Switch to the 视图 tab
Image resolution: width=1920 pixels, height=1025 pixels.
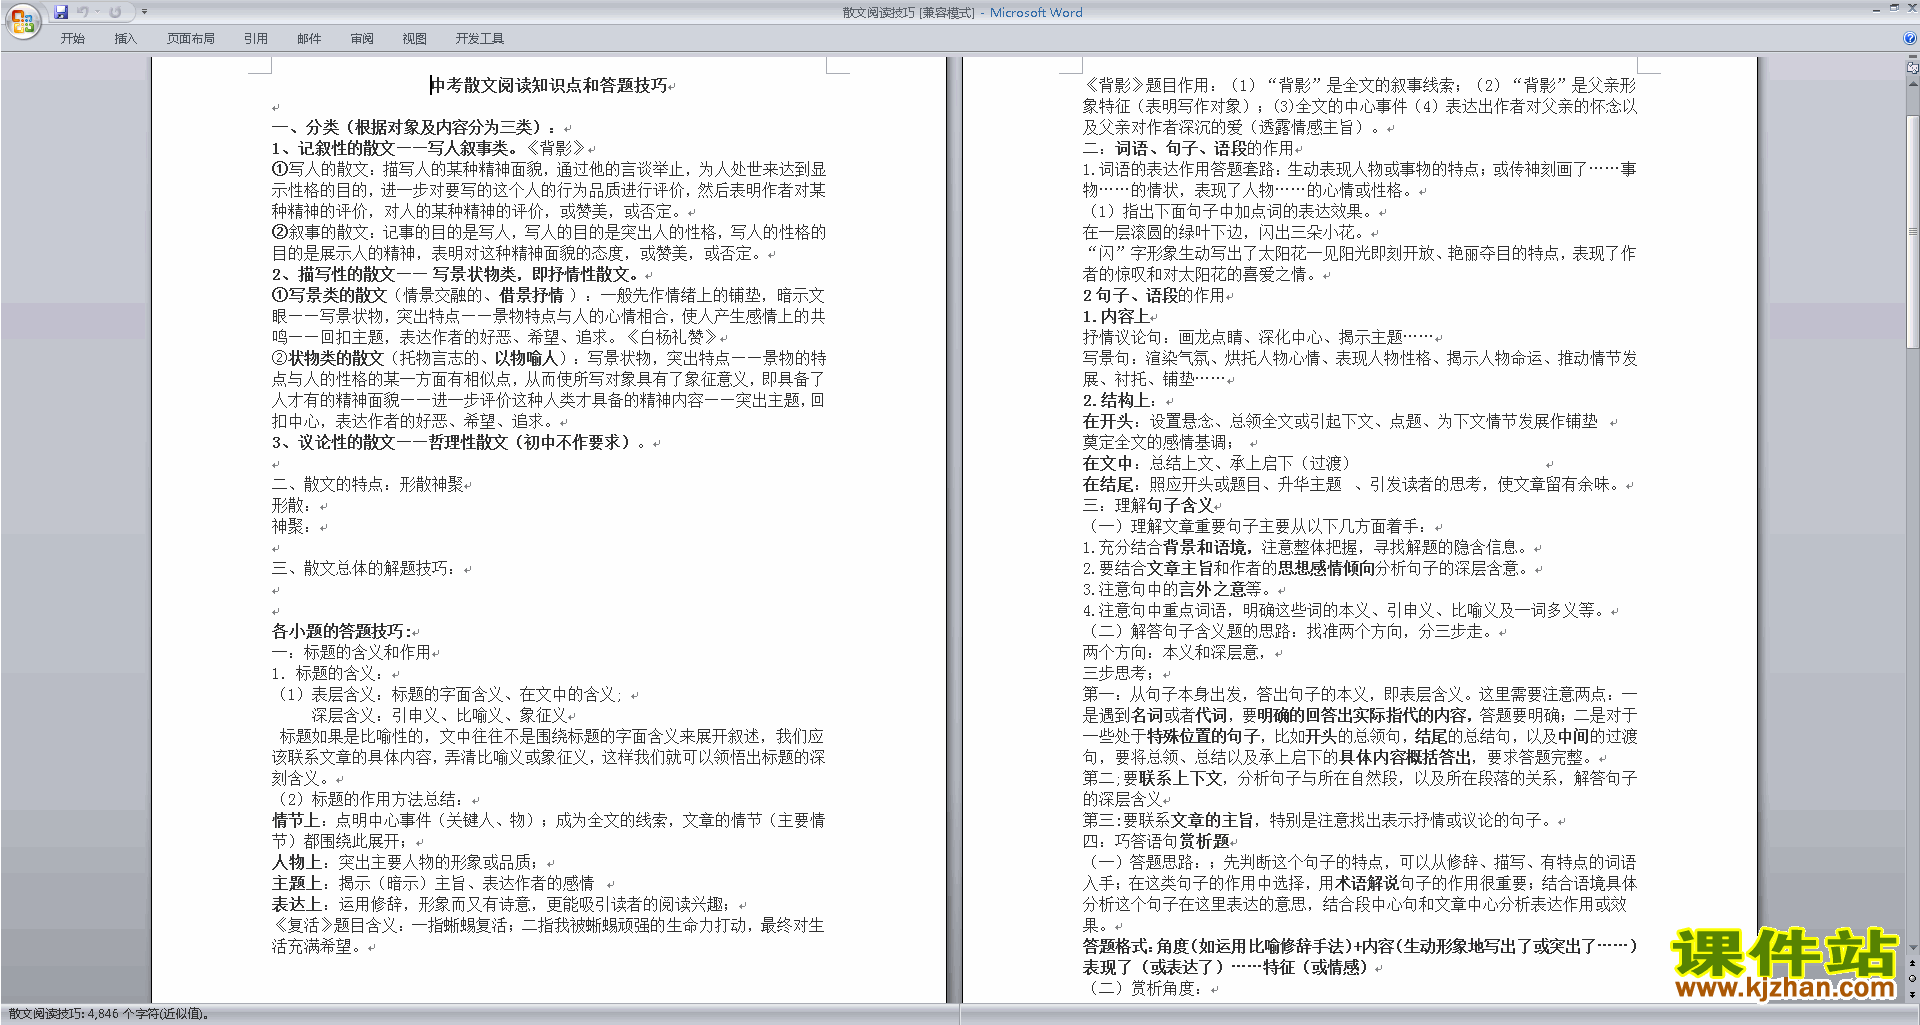(x=415, y=39)
